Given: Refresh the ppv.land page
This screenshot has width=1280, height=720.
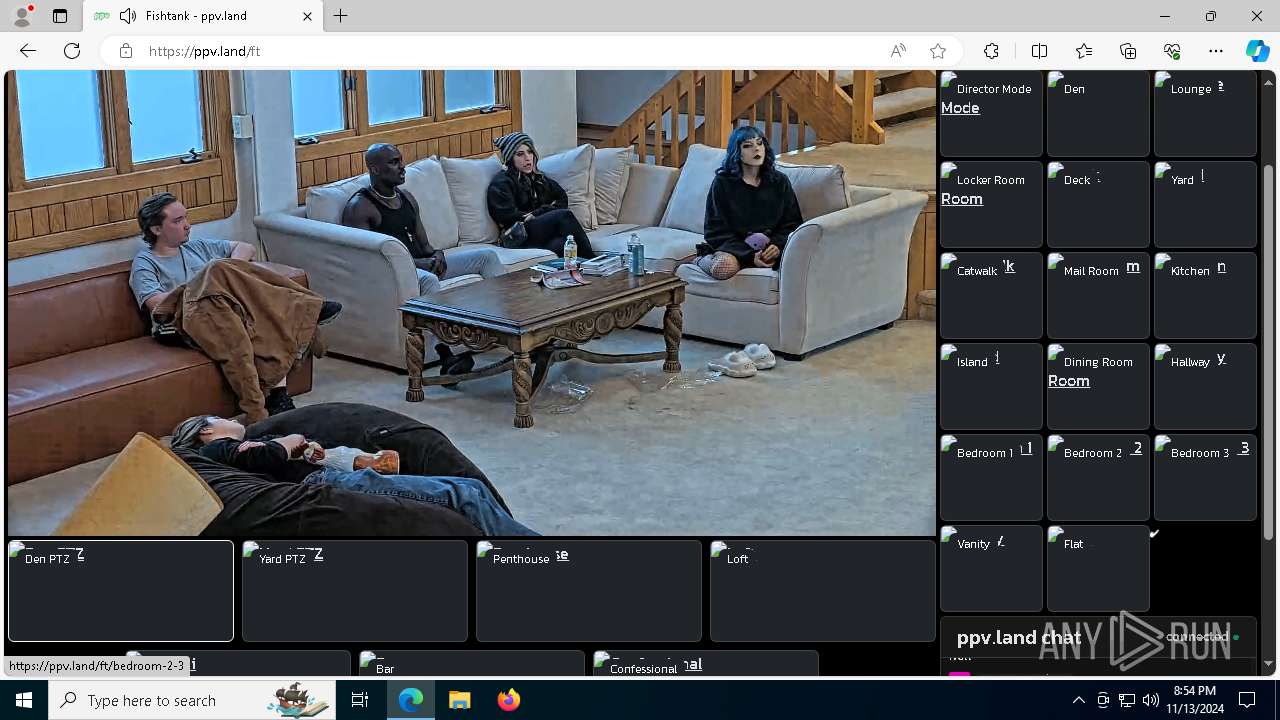Looking at the screenshot, I should point(72,51).
